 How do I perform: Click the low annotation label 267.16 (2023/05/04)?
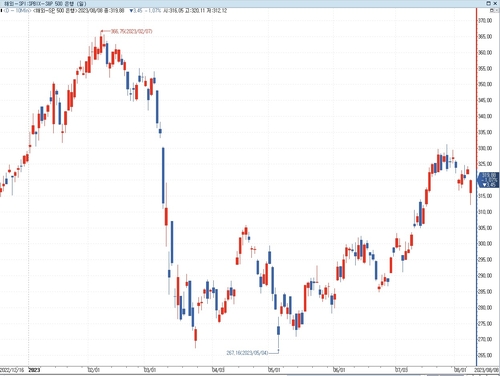coord(247,352)
